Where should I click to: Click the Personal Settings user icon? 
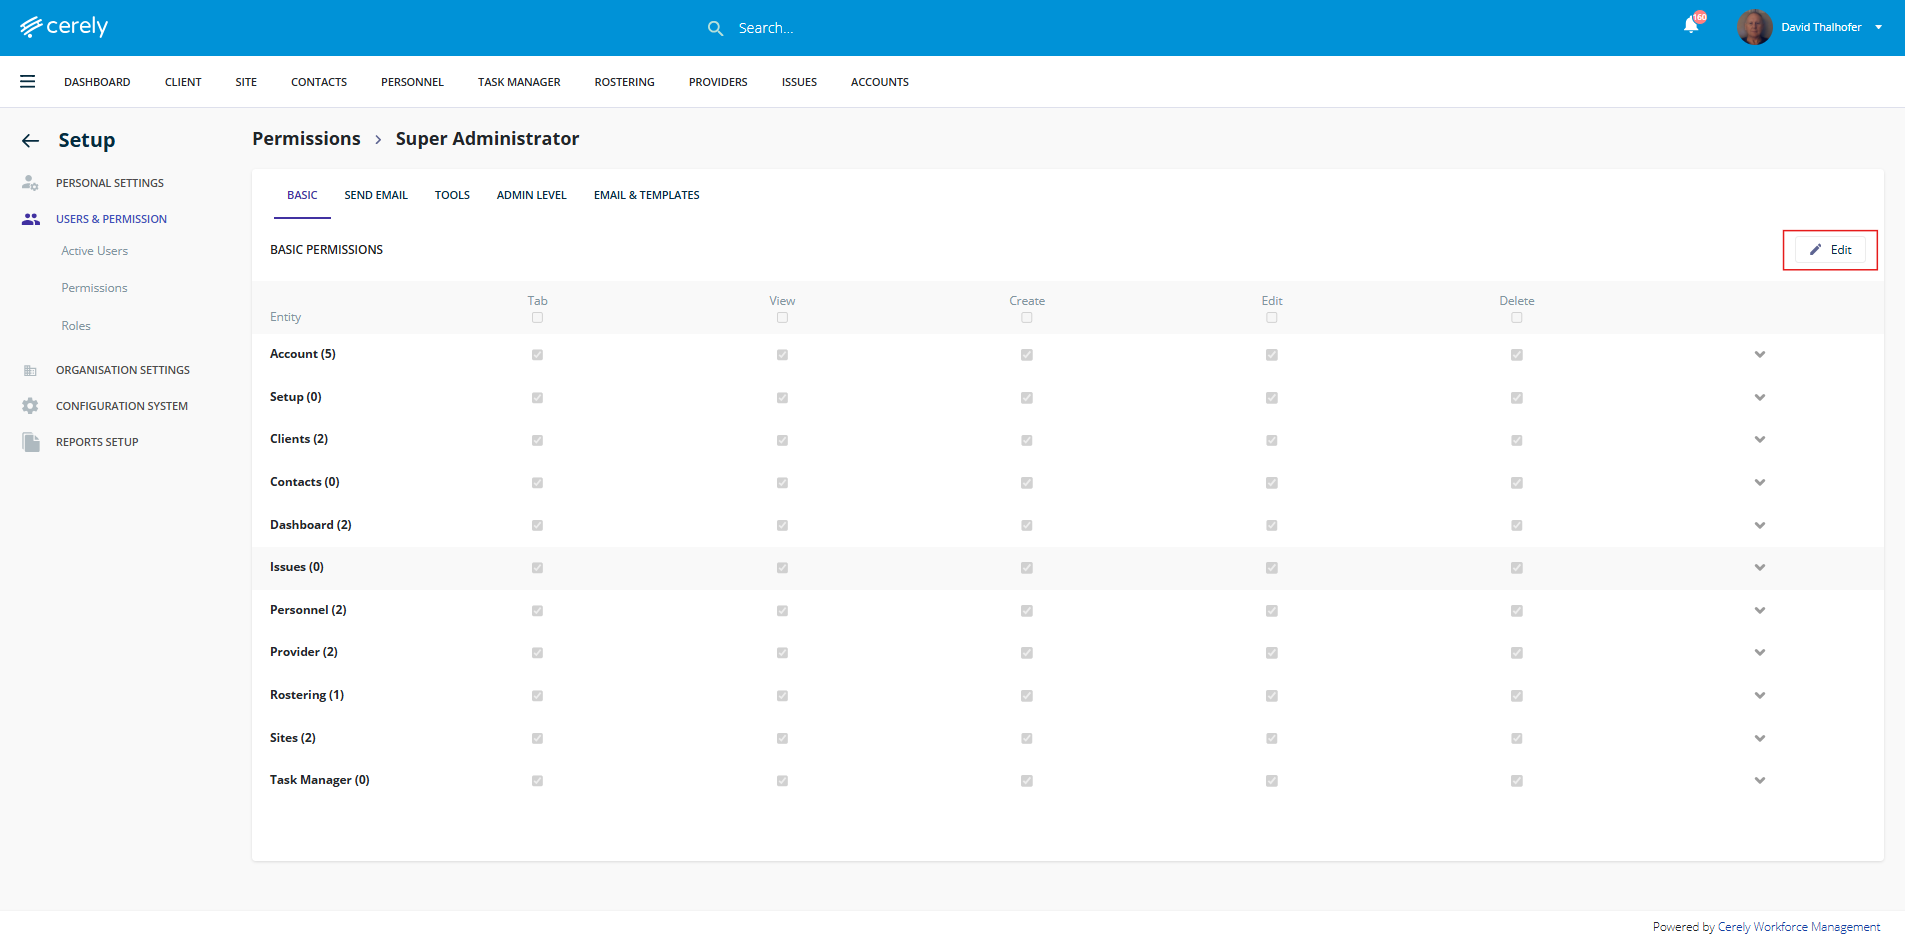pyautogui.click(x=30, y=183)
